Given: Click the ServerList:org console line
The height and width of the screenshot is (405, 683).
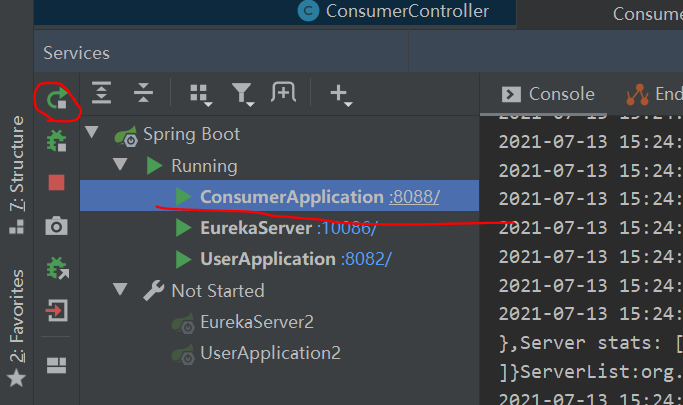Looking at the screenshot, I should click(590, 372).
